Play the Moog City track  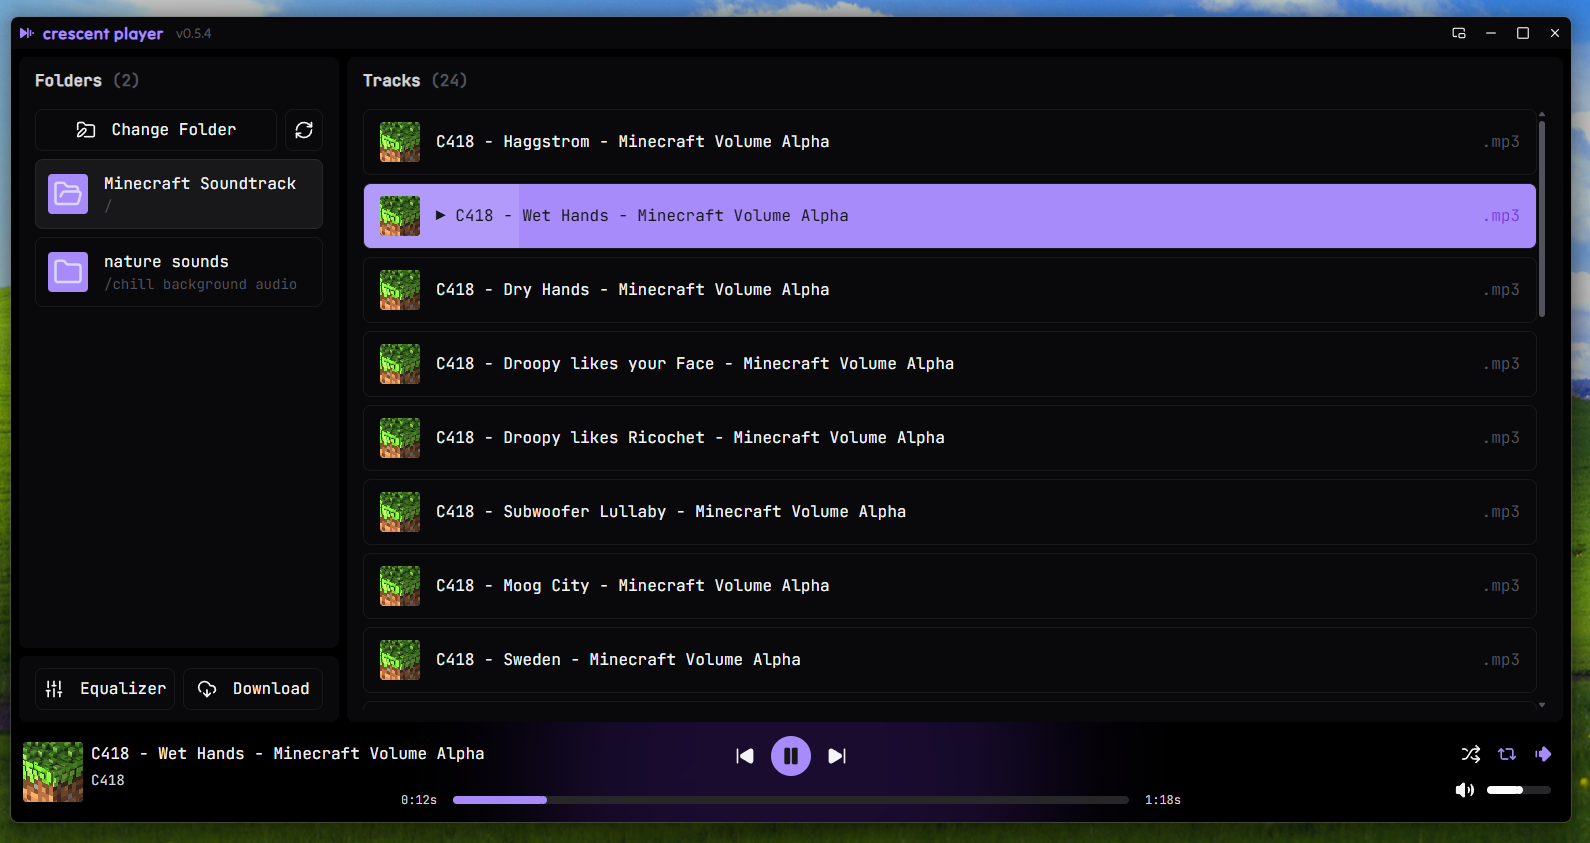click(x=949, y=586)
